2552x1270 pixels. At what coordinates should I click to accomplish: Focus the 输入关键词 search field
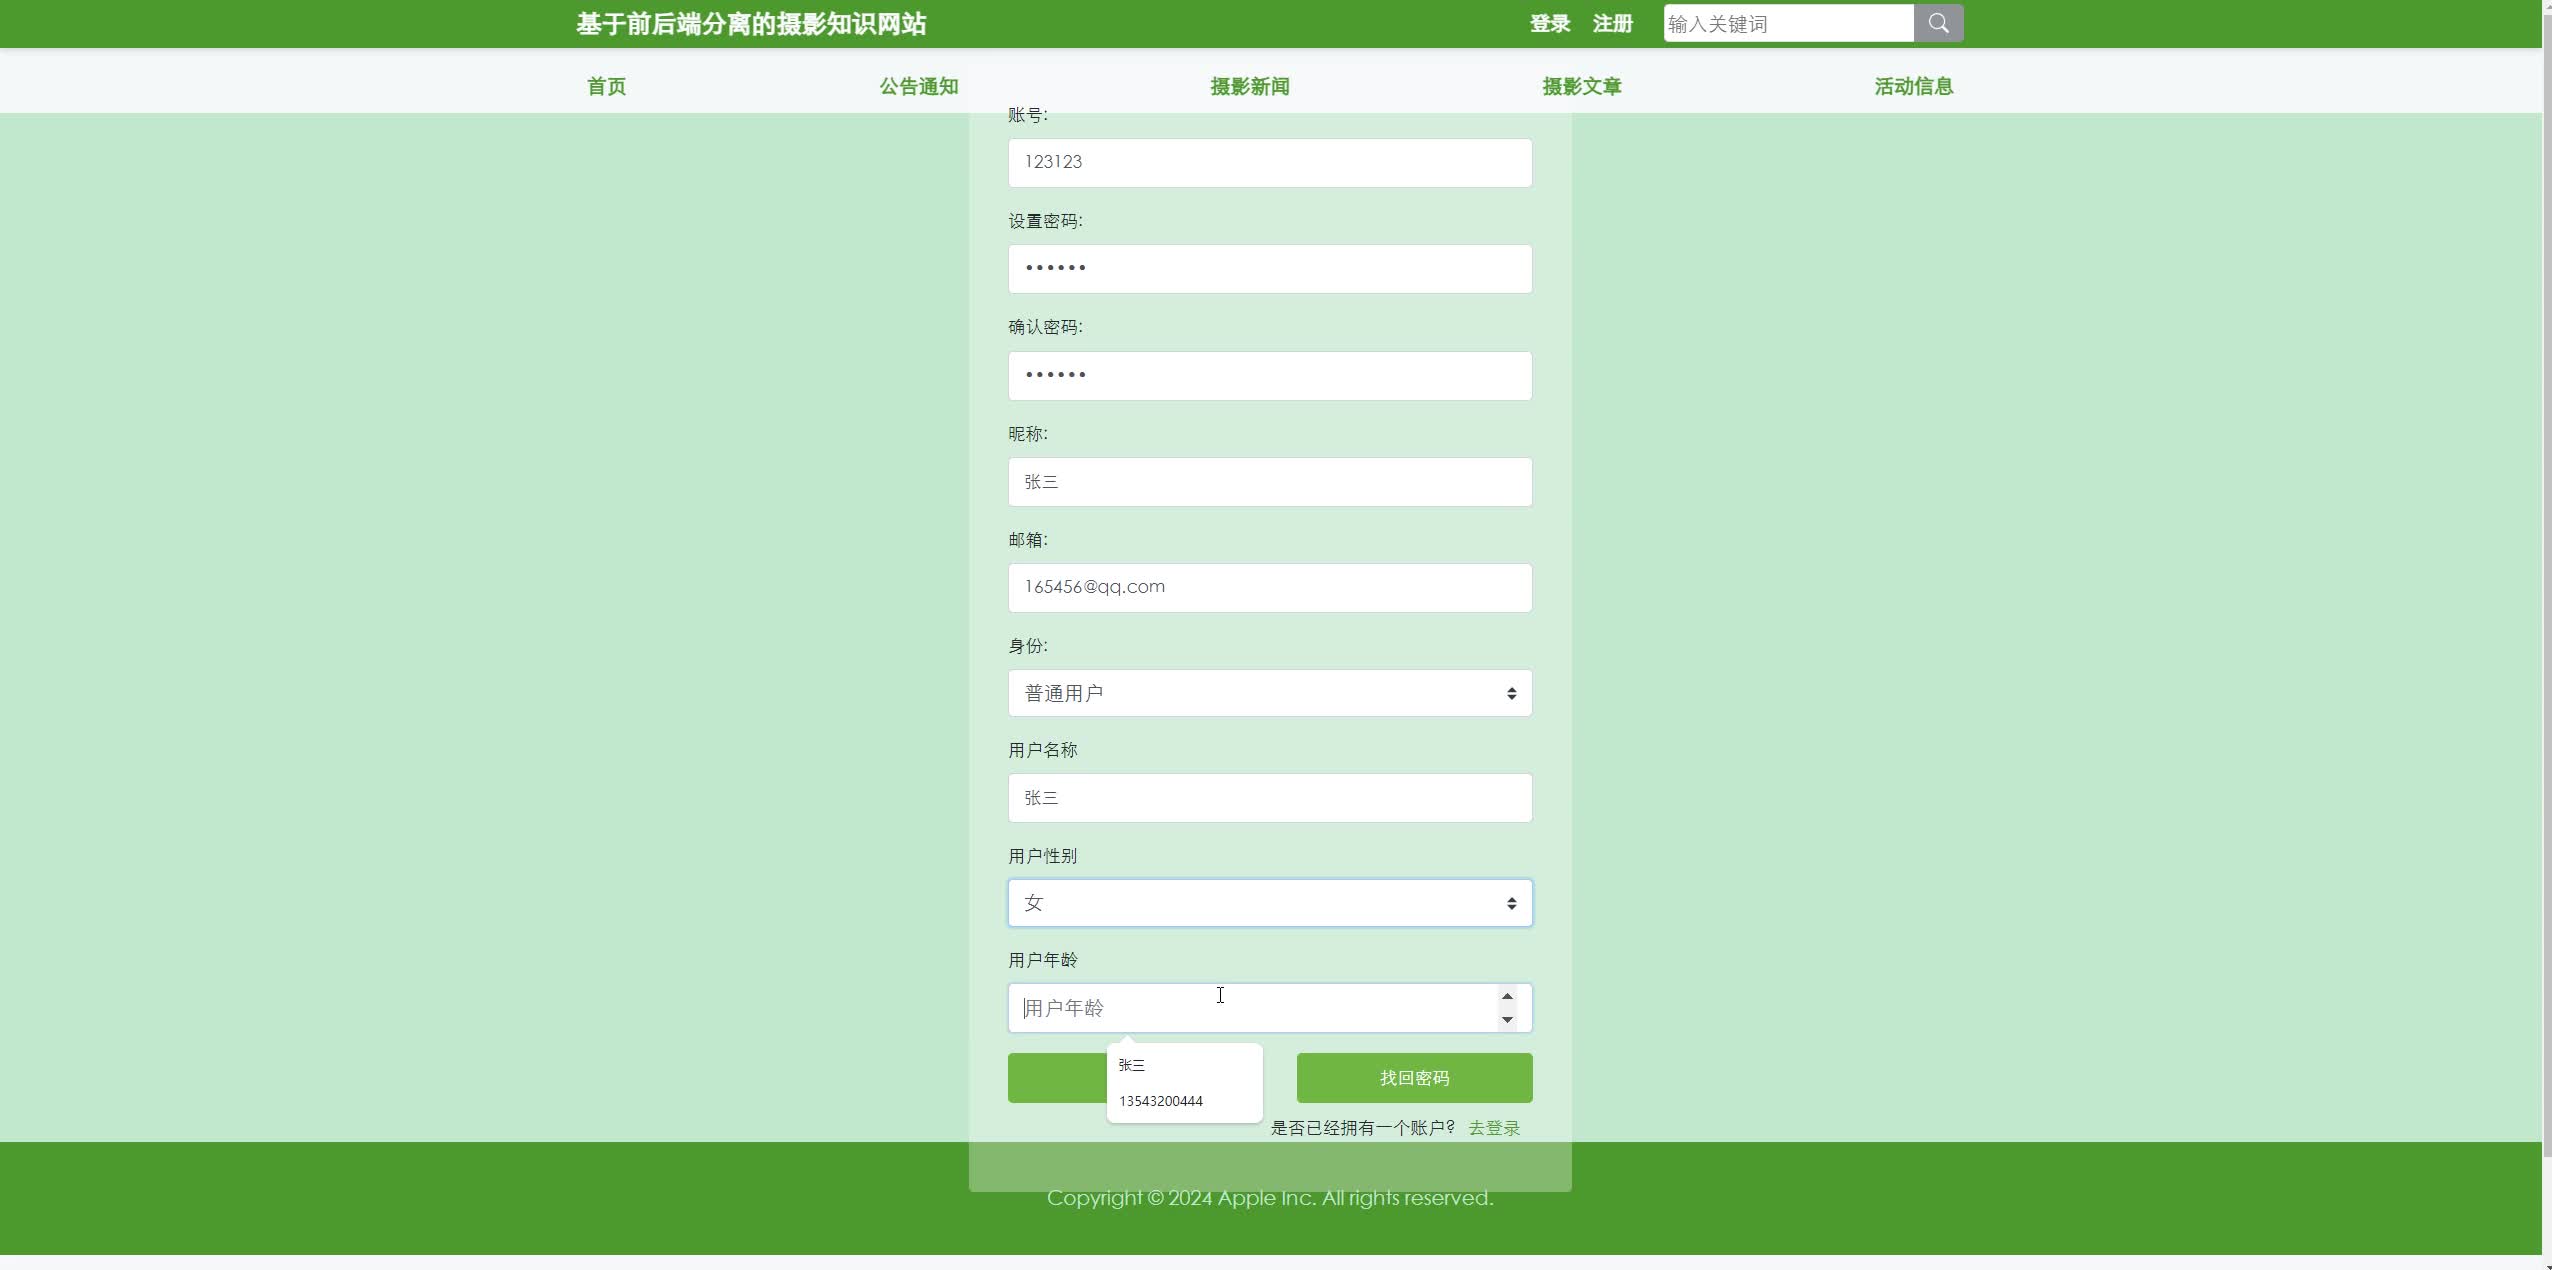pyautogui.click(x=1787, y=23)
